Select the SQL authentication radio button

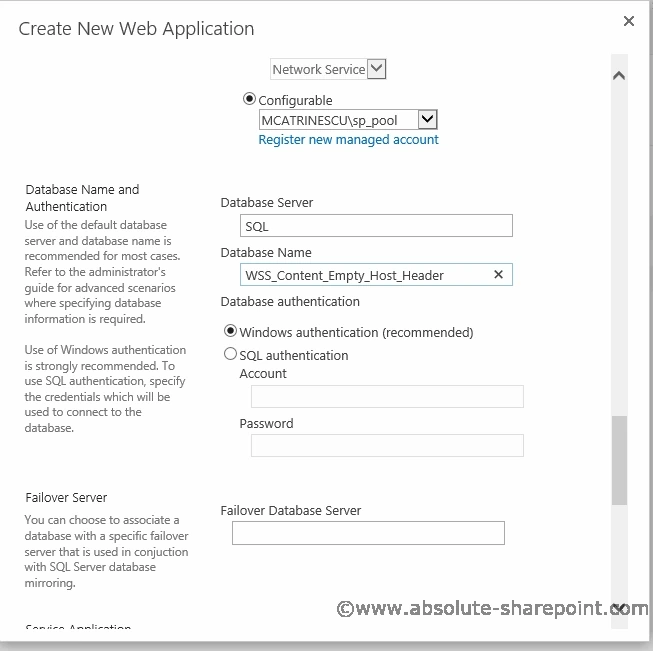230,354
